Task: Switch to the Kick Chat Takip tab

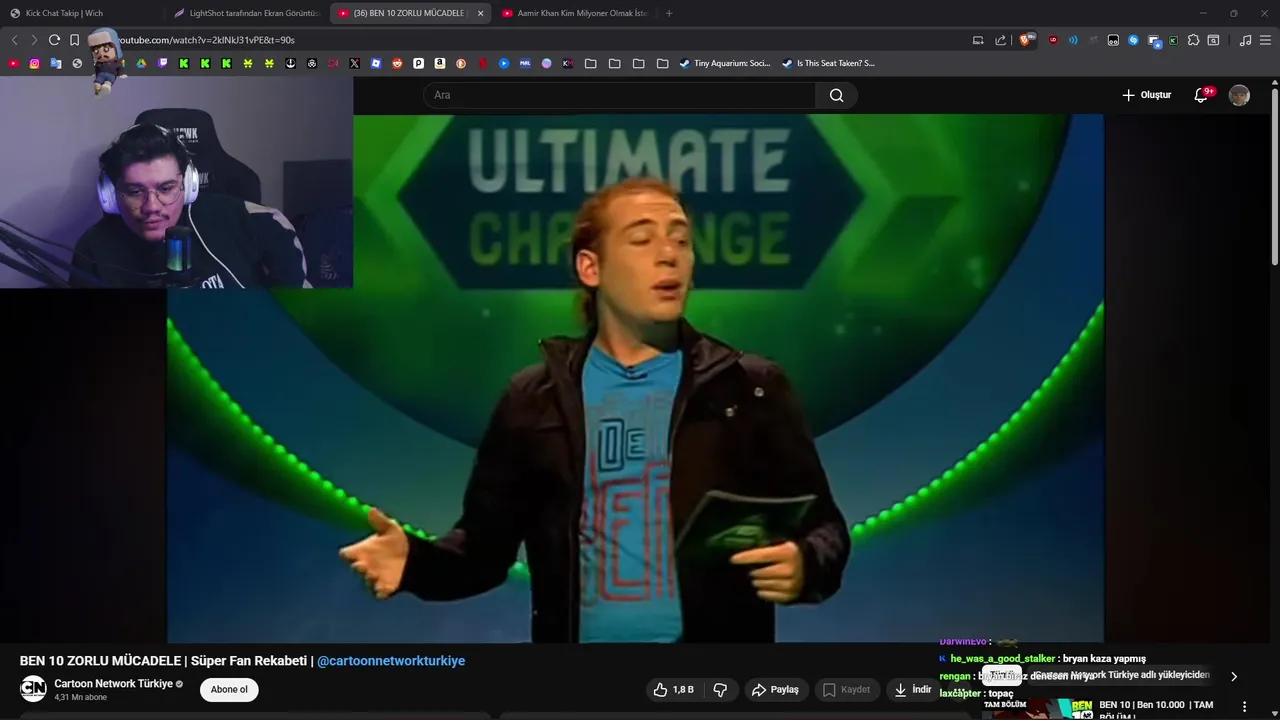Action: [x=82, y=13]
